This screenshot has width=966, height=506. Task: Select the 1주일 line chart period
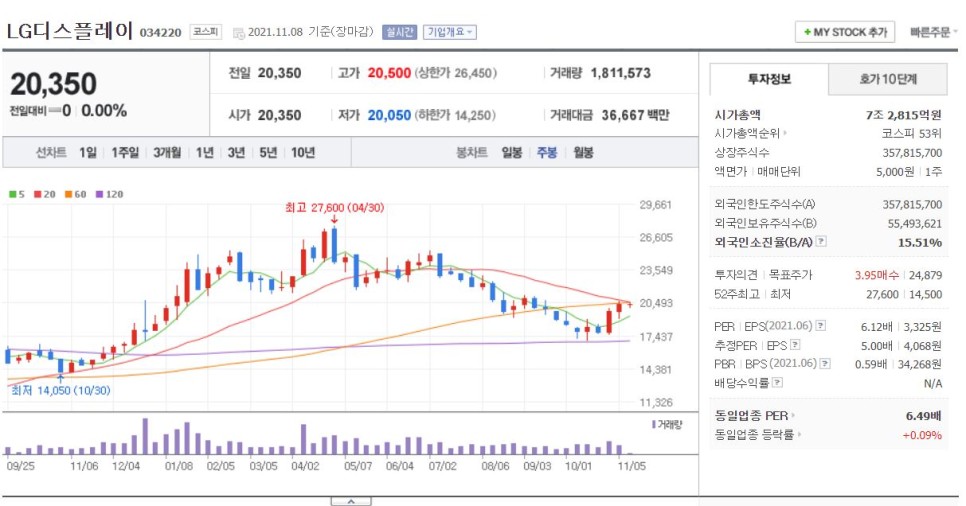point(125,152)
